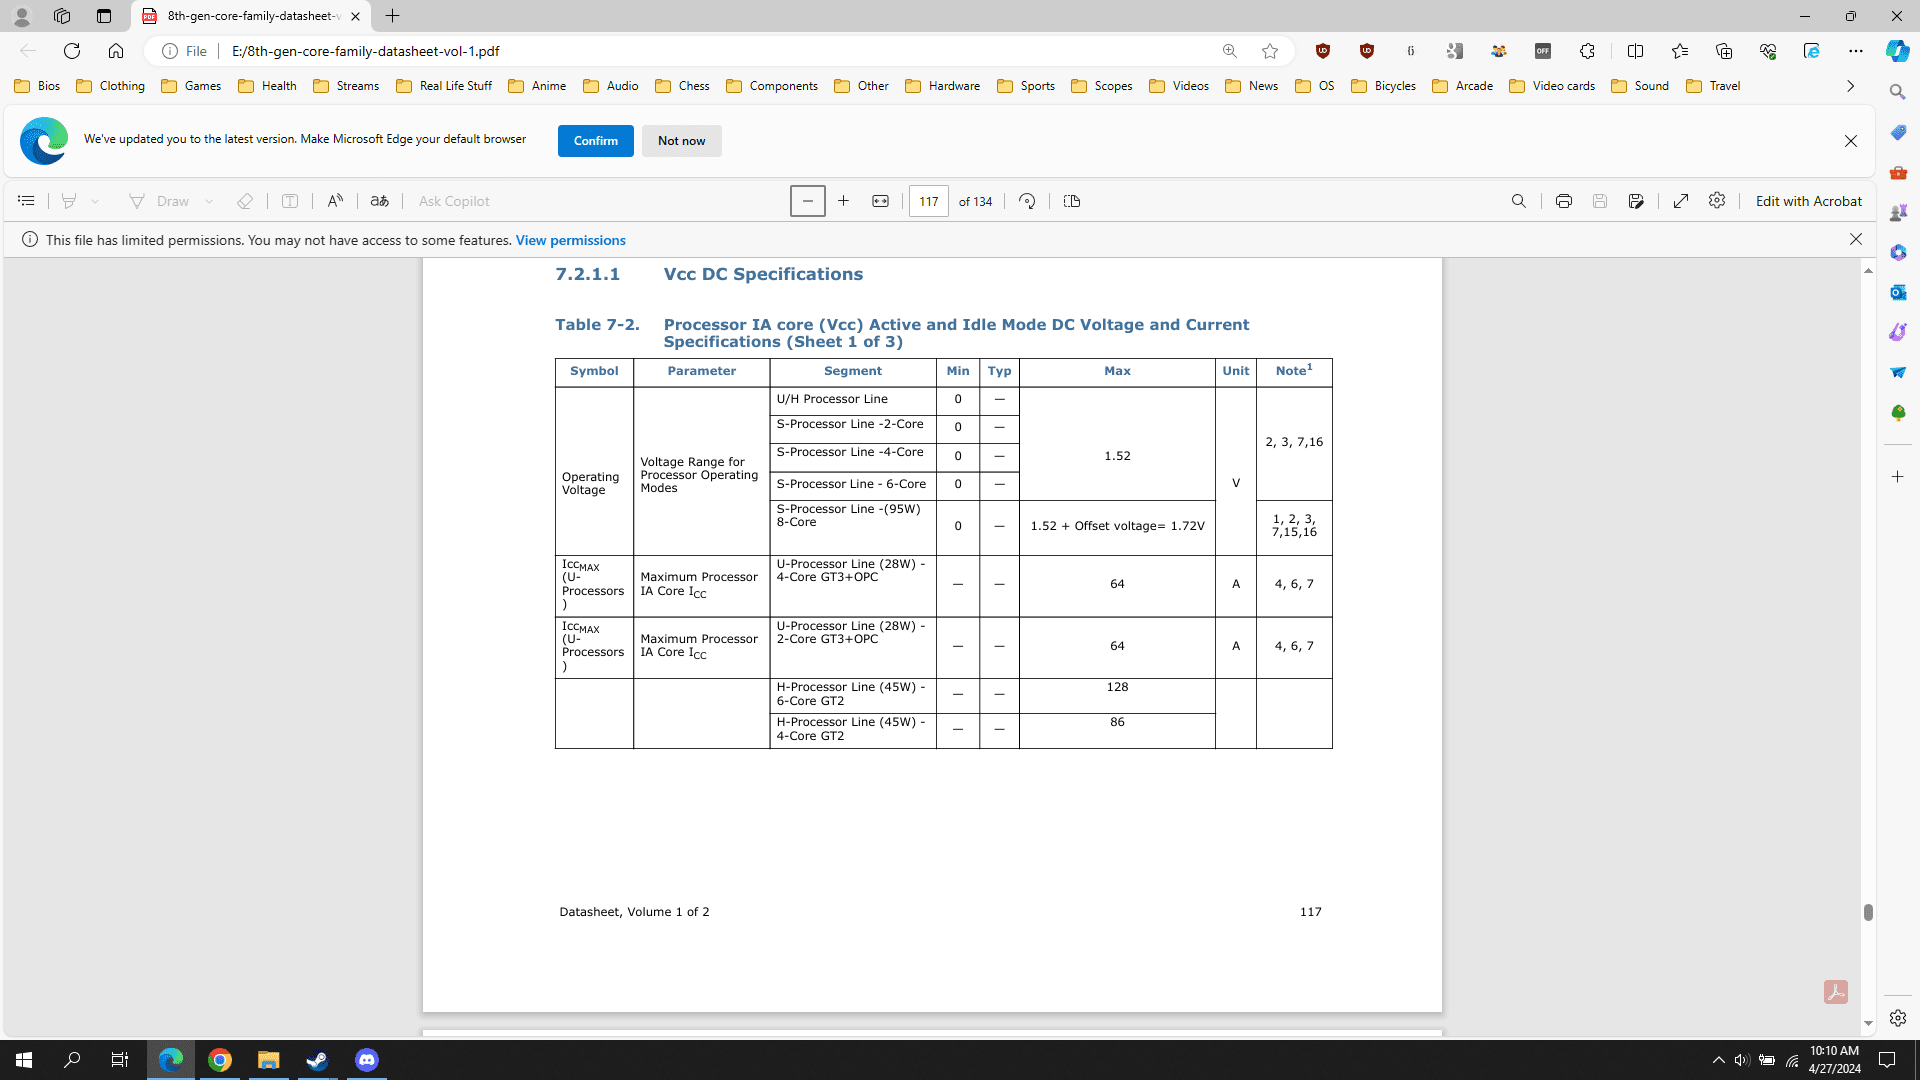The height and width of the screenshot is (1080, 1920).
Task: Open PDF viewer settings gear
Action: coord(1717,201)
